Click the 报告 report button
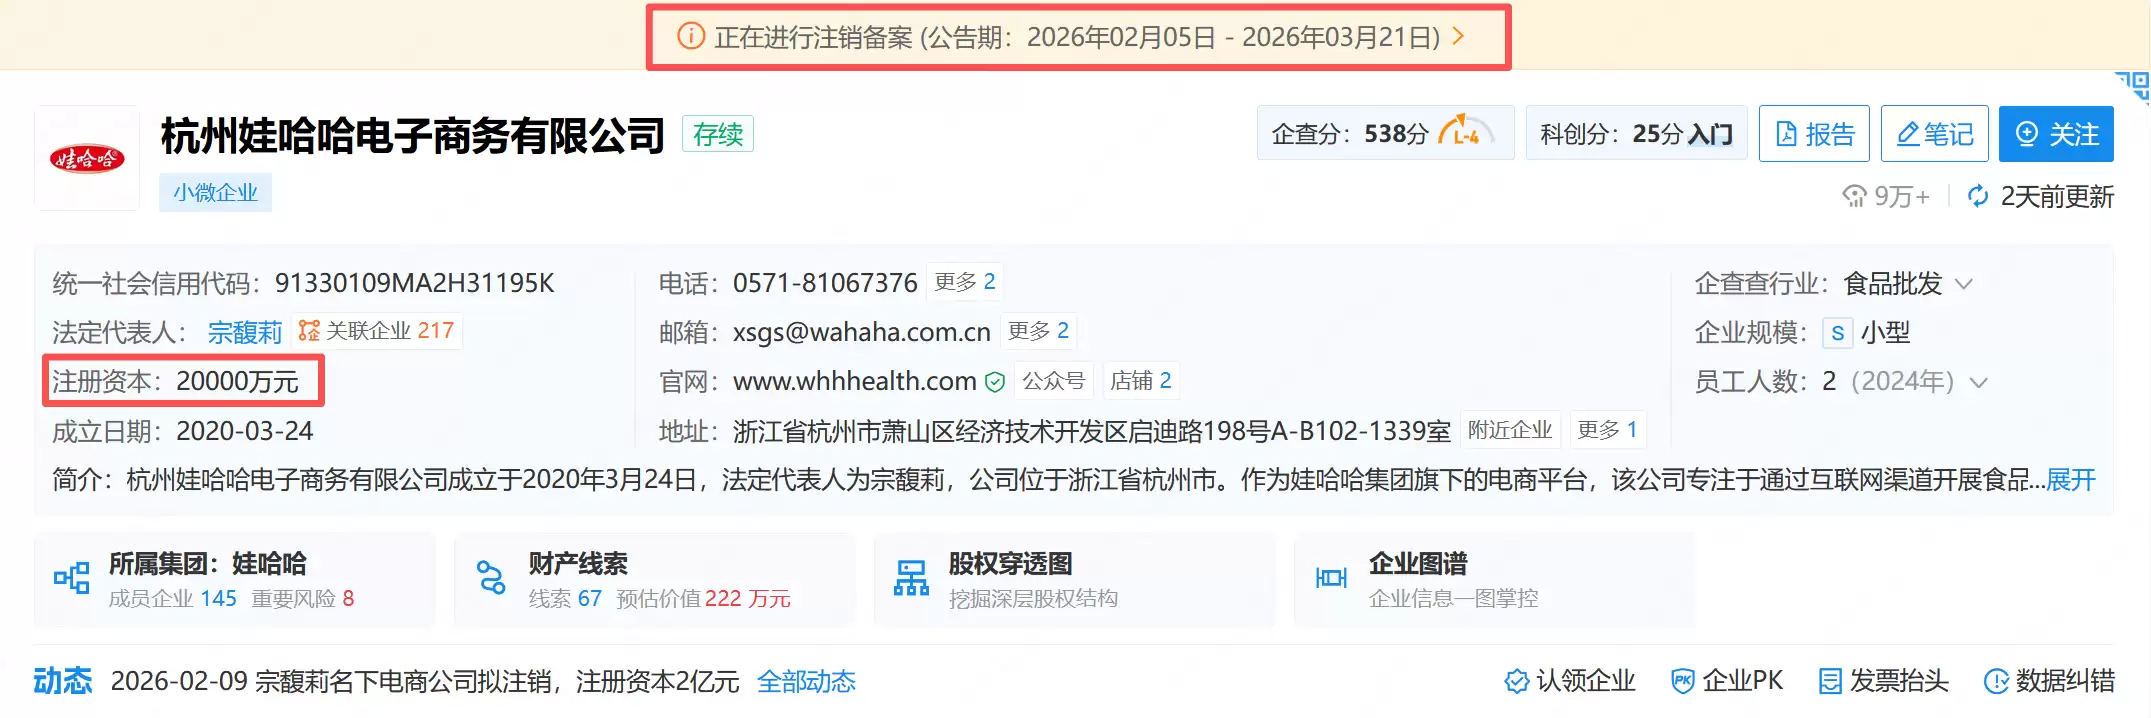This screenshot has height=718, width=2151. tap(1814, 134)
